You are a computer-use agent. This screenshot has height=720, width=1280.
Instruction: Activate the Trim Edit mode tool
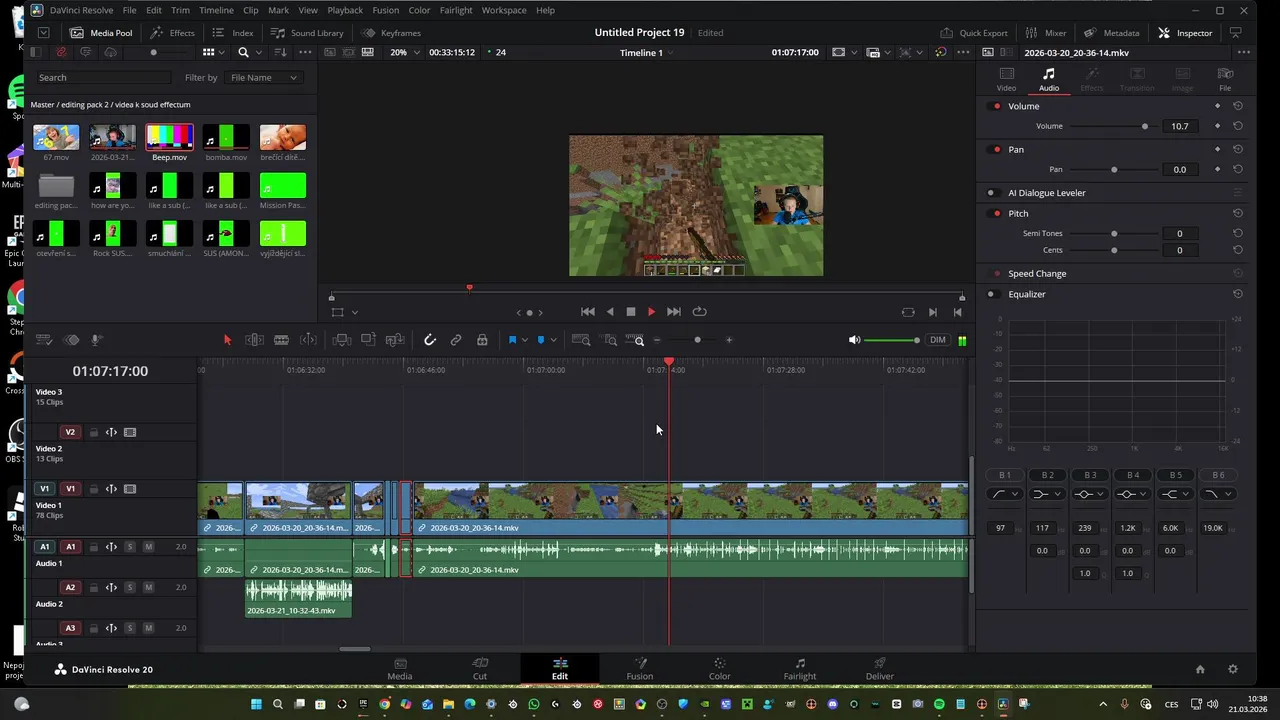tap(255, 340)
